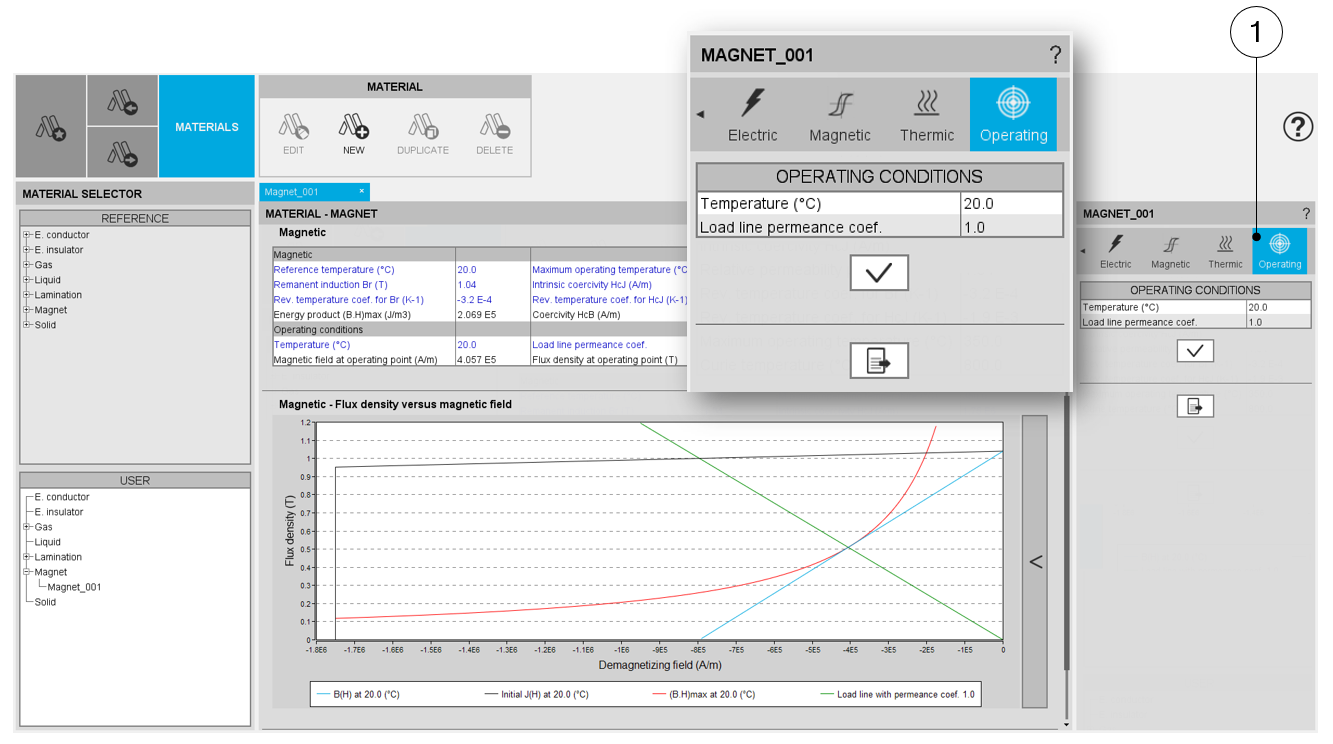Click the NEW material icon
This screenshot has height=744, width=1333.
[354, 127]
